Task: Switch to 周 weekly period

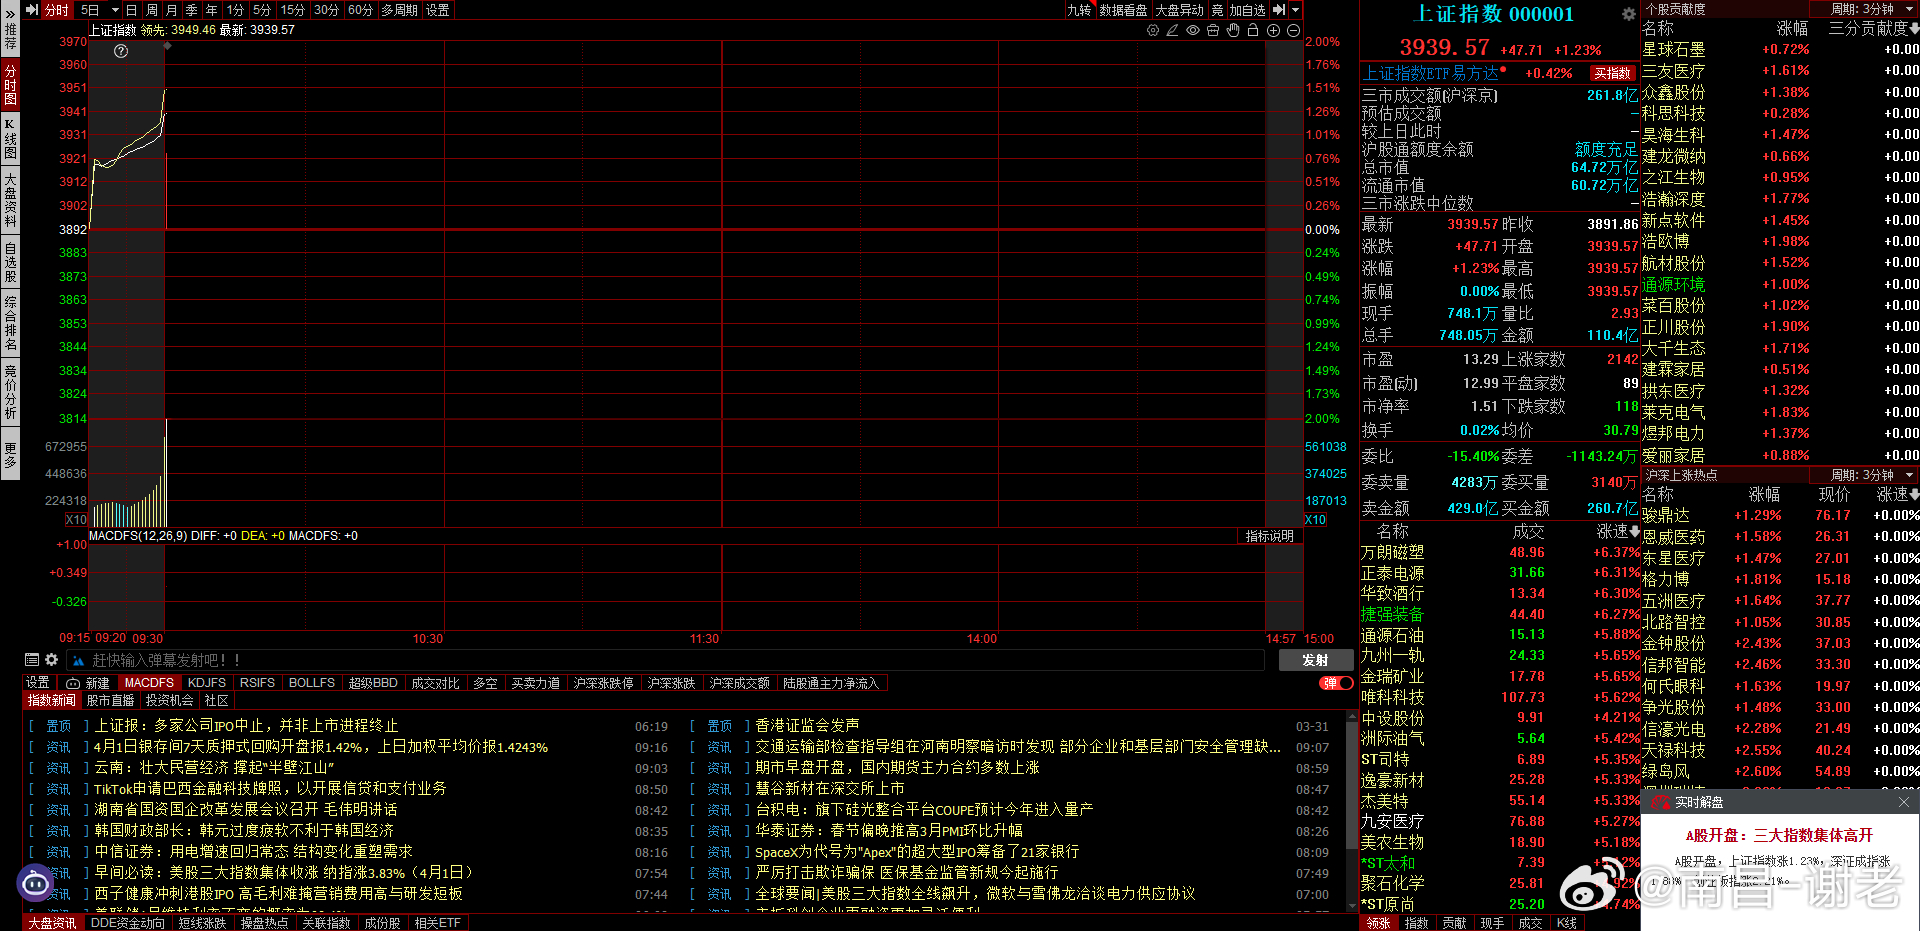Action: (151, 10)
